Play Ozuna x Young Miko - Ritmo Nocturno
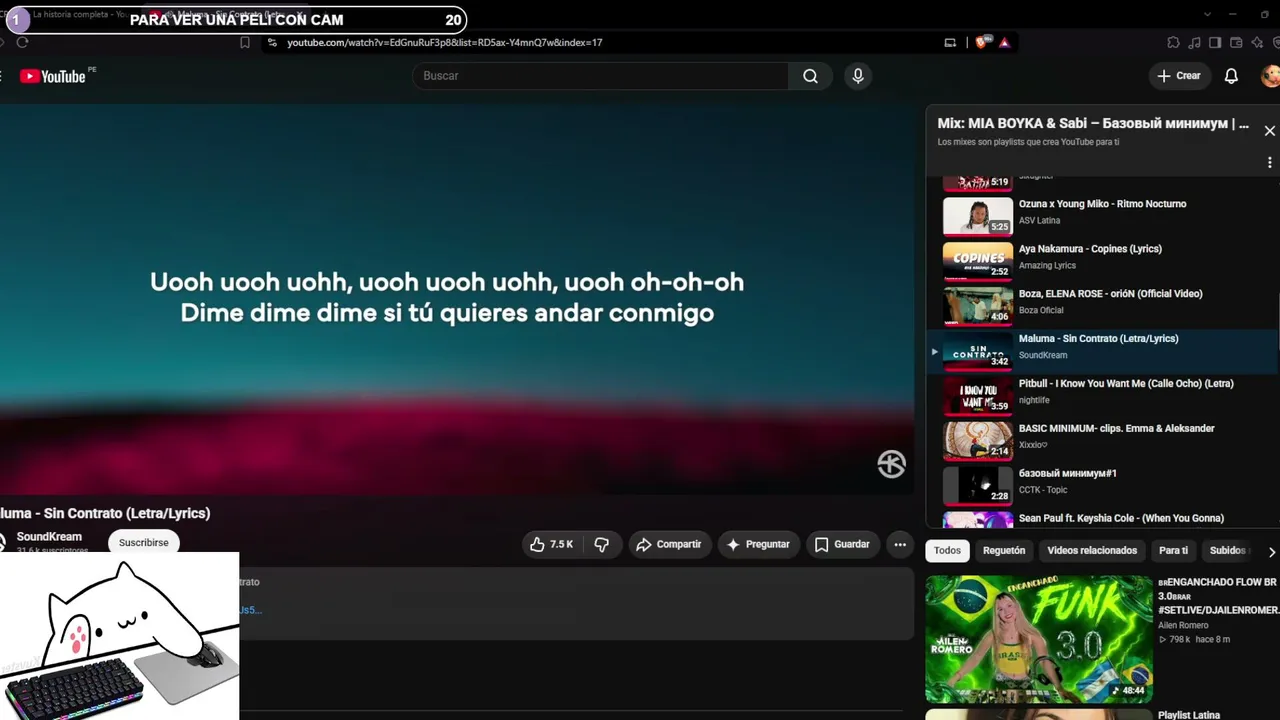 click(x=978, y=215)
